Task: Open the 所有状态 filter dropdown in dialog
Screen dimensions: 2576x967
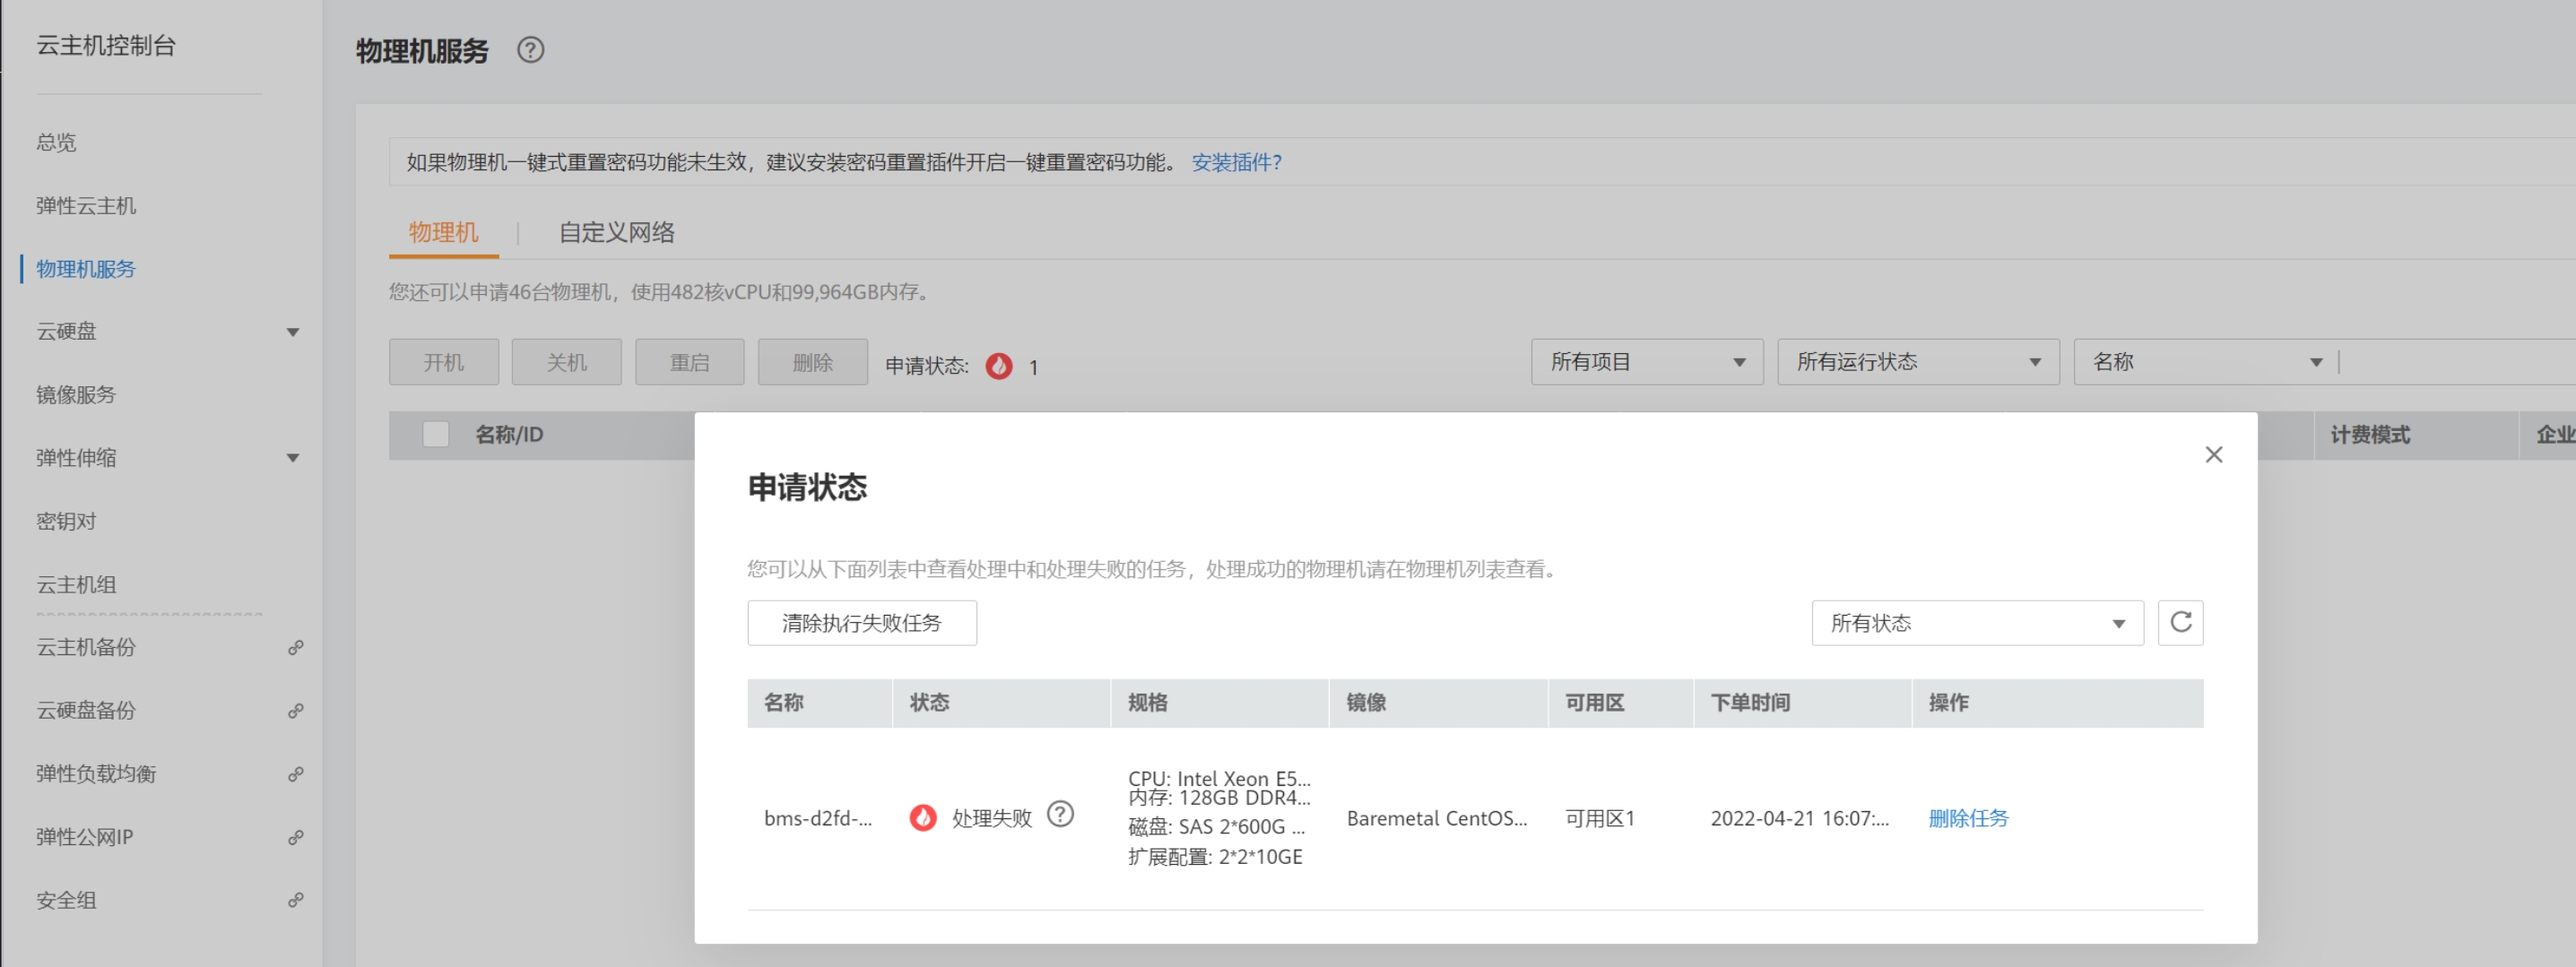Action: tap(1977, 623)
